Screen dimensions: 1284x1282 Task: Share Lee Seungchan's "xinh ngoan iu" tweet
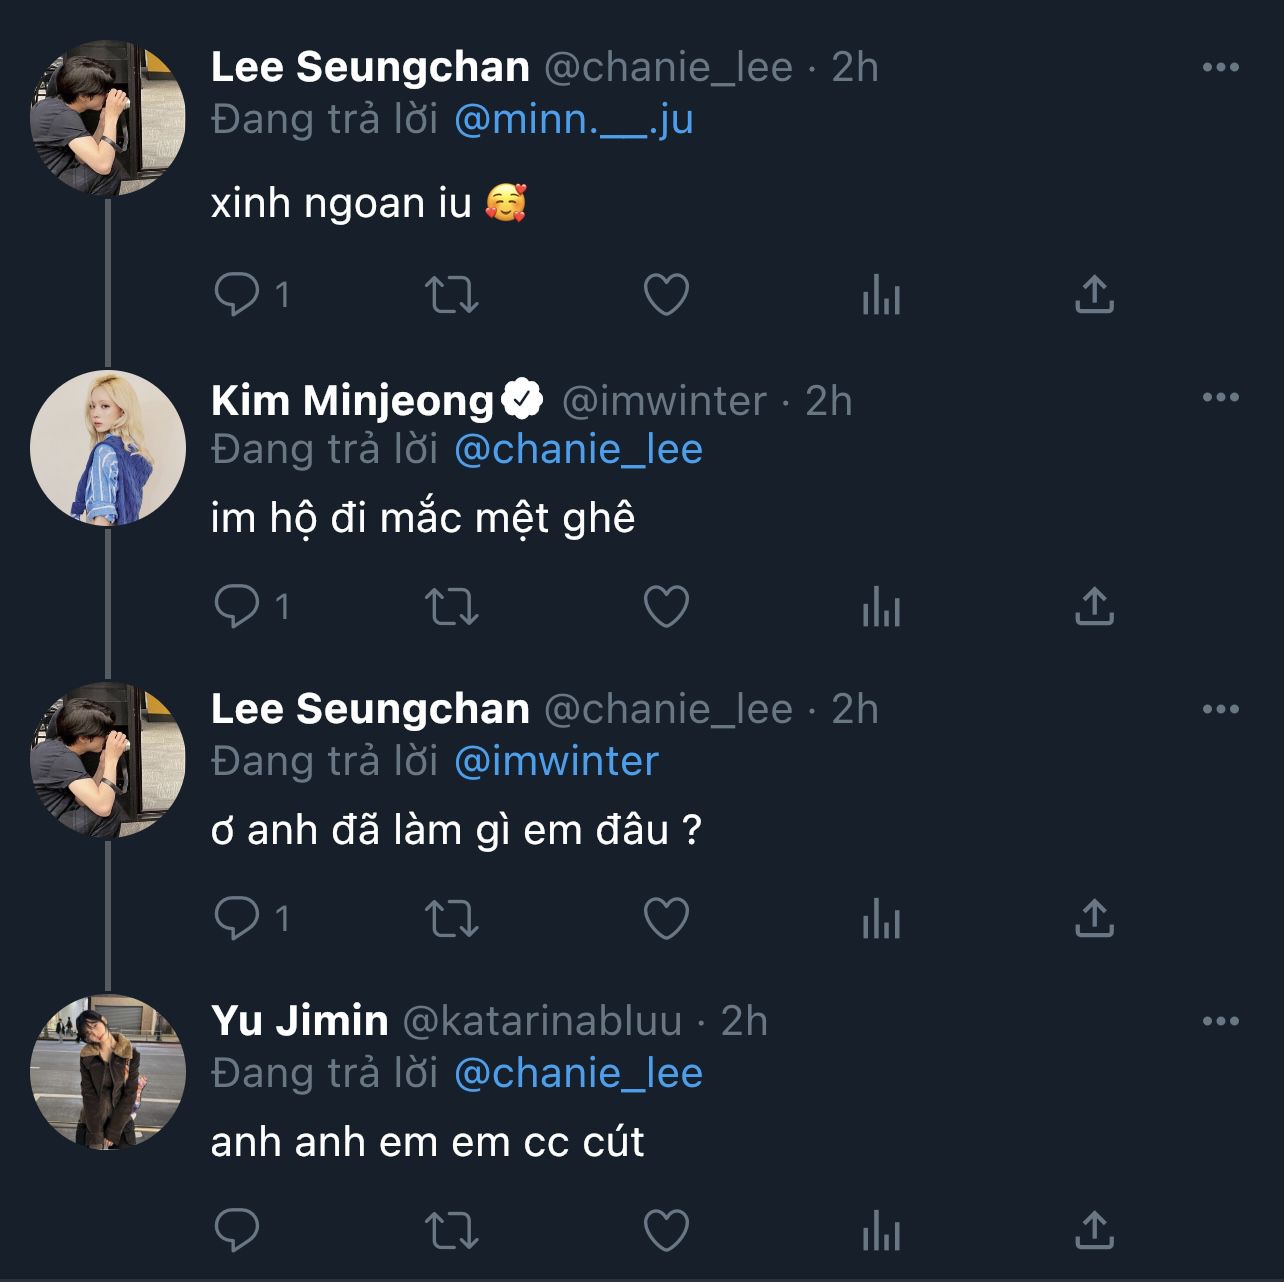[1094, 295]
